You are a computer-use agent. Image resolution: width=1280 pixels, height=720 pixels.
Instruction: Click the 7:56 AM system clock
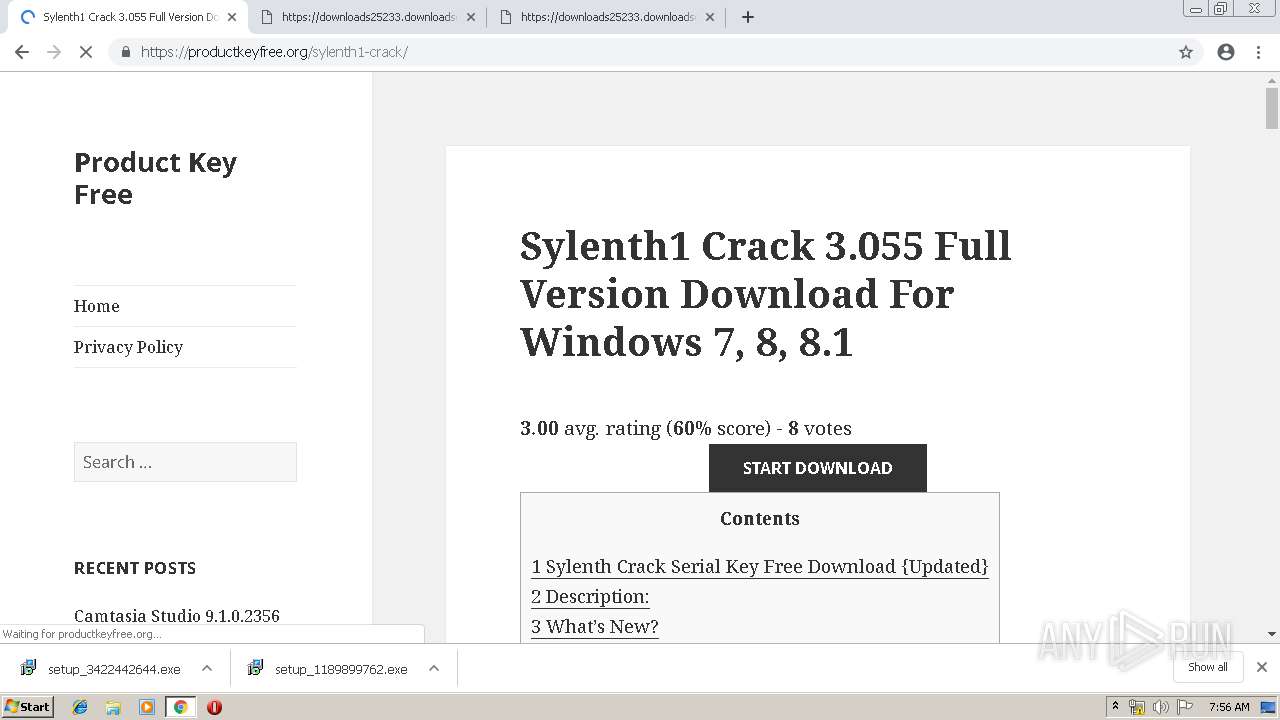(1229, 707)
